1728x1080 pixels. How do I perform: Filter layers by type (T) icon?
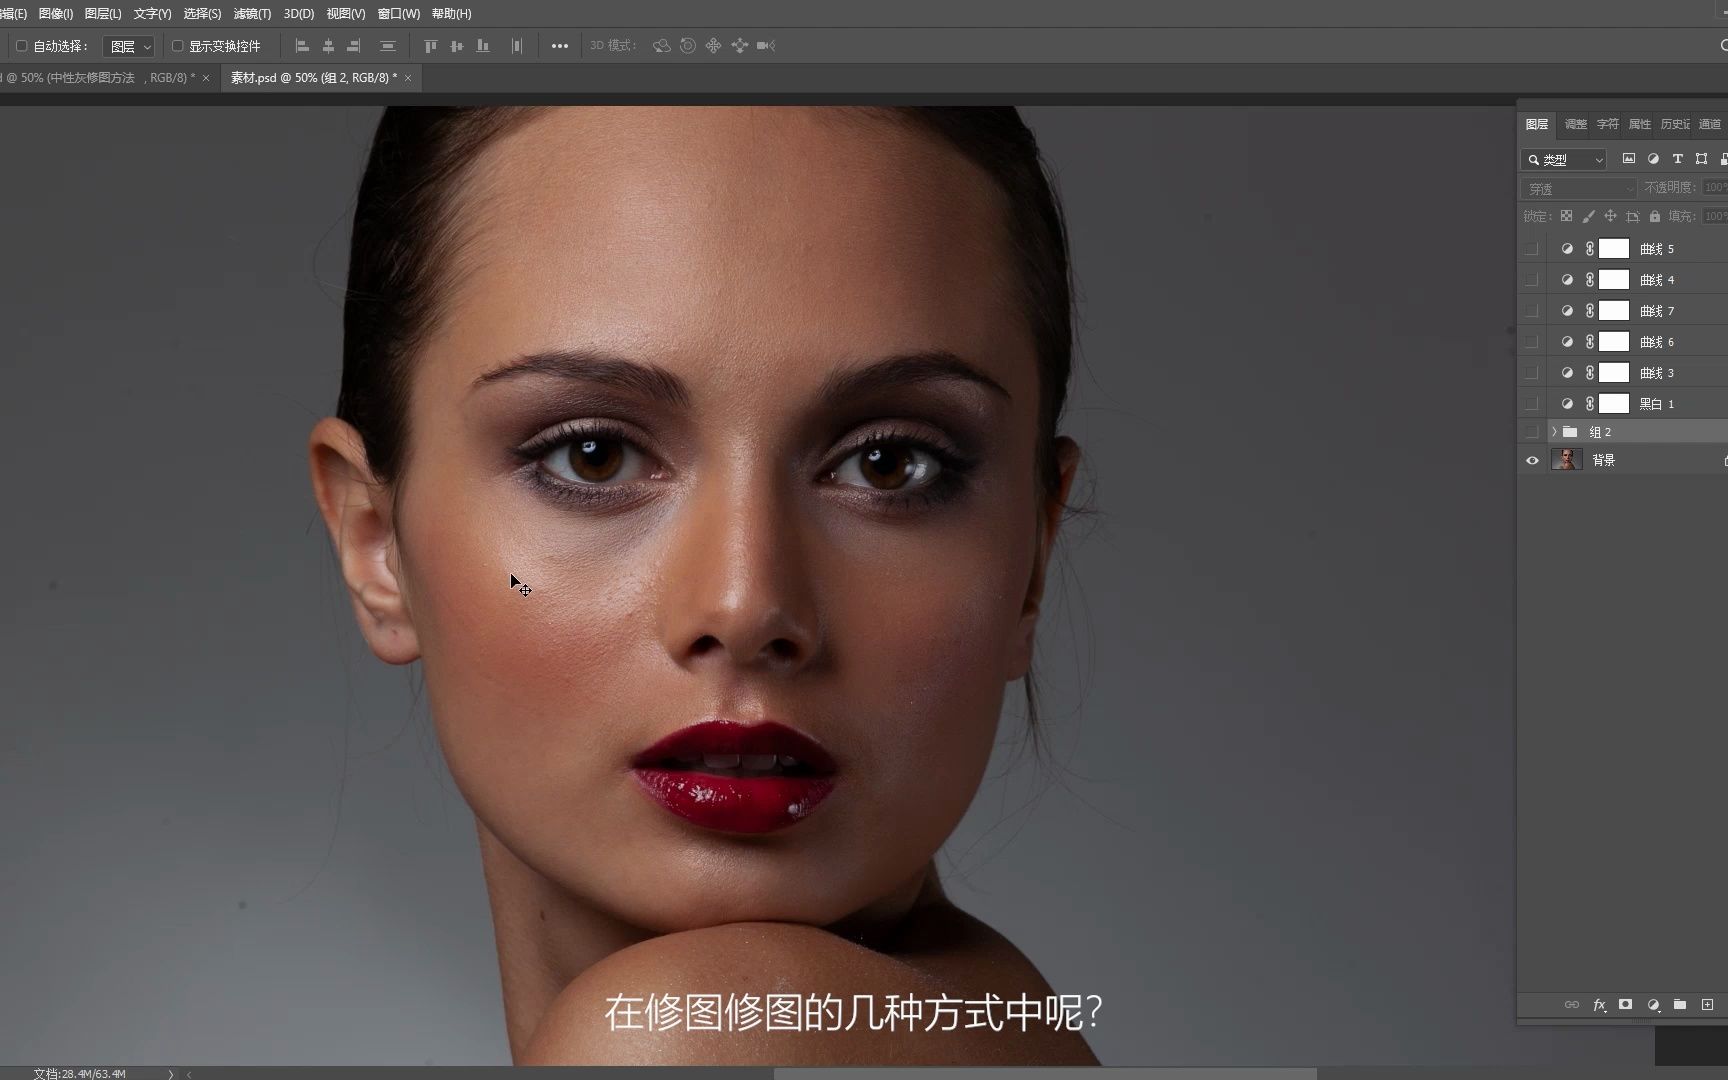[1678, 159]
